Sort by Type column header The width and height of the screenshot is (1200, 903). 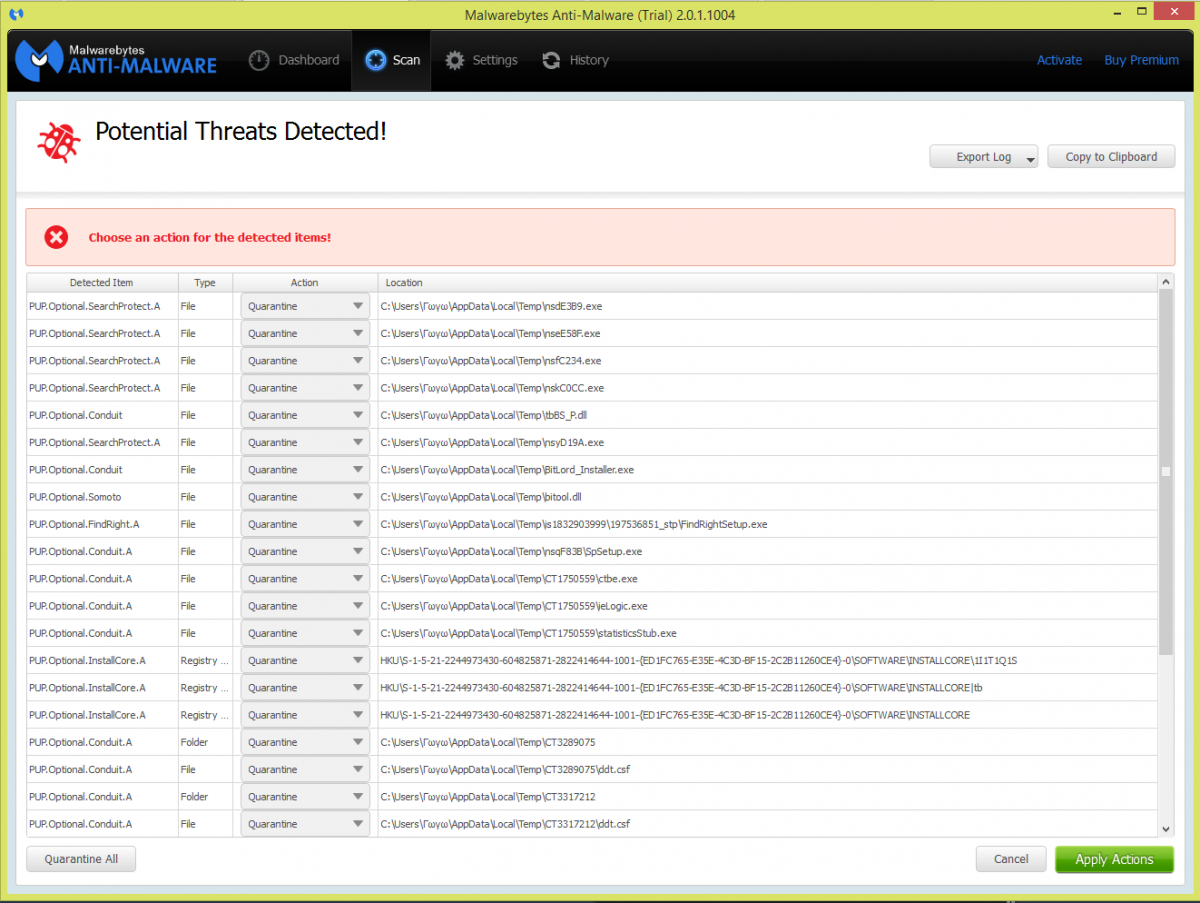tap(205, 283)
